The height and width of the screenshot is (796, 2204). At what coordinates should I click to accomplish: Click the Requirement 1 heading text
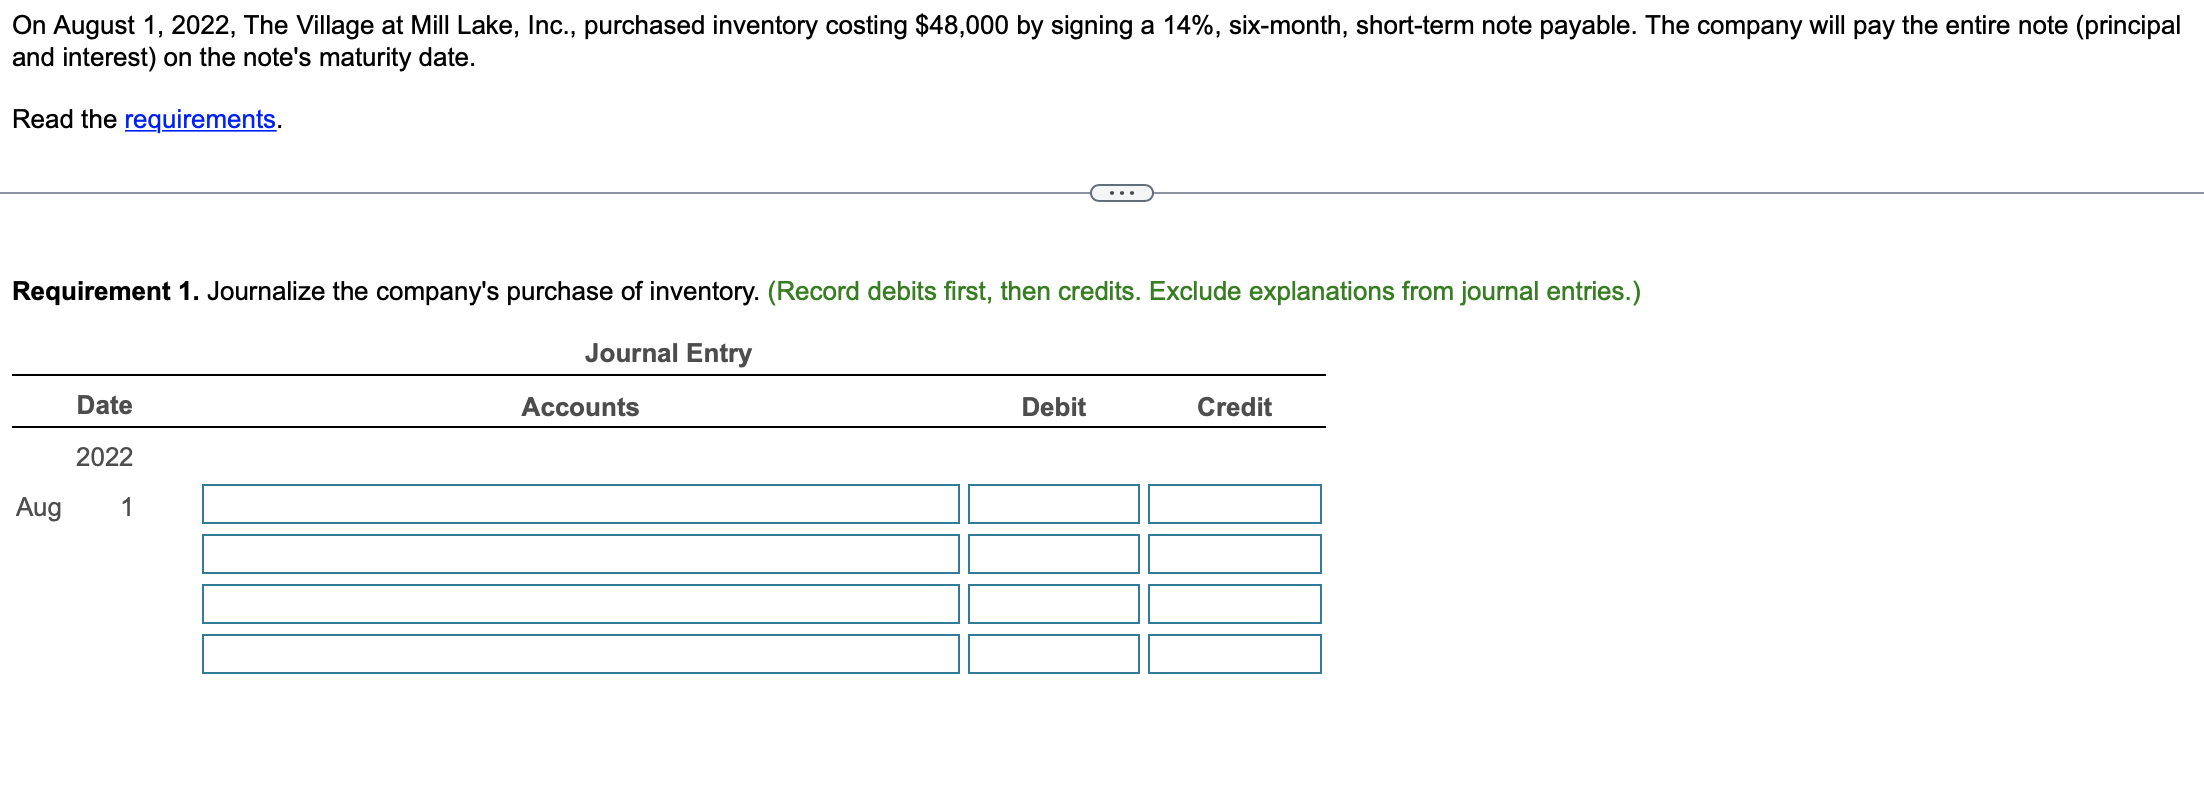pyautogui.click(x=105, y=291)
